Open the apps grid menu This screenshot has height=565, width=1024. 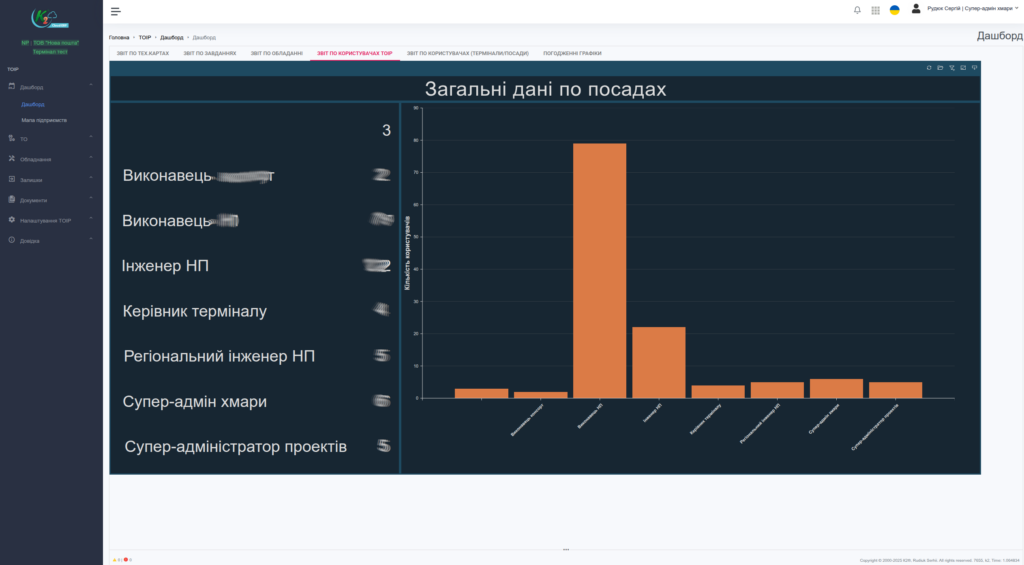pos(876,10)
